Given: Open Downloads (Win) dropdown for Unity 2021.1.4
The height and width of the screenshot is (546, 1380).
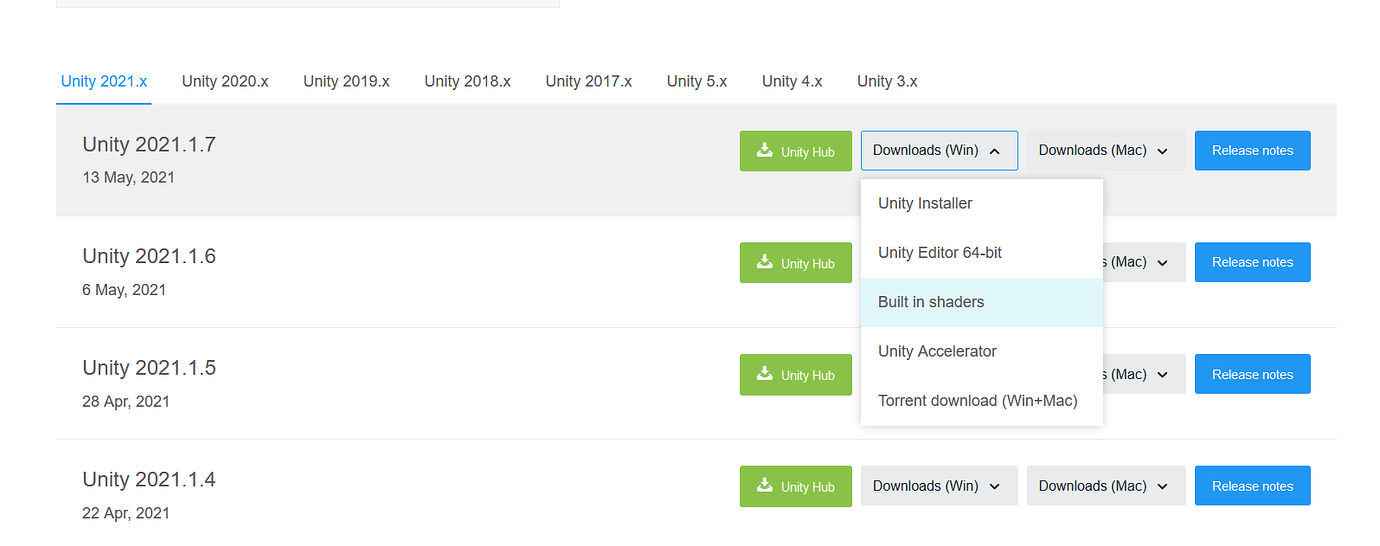Looking at the screenshot, I should point(938,486).
